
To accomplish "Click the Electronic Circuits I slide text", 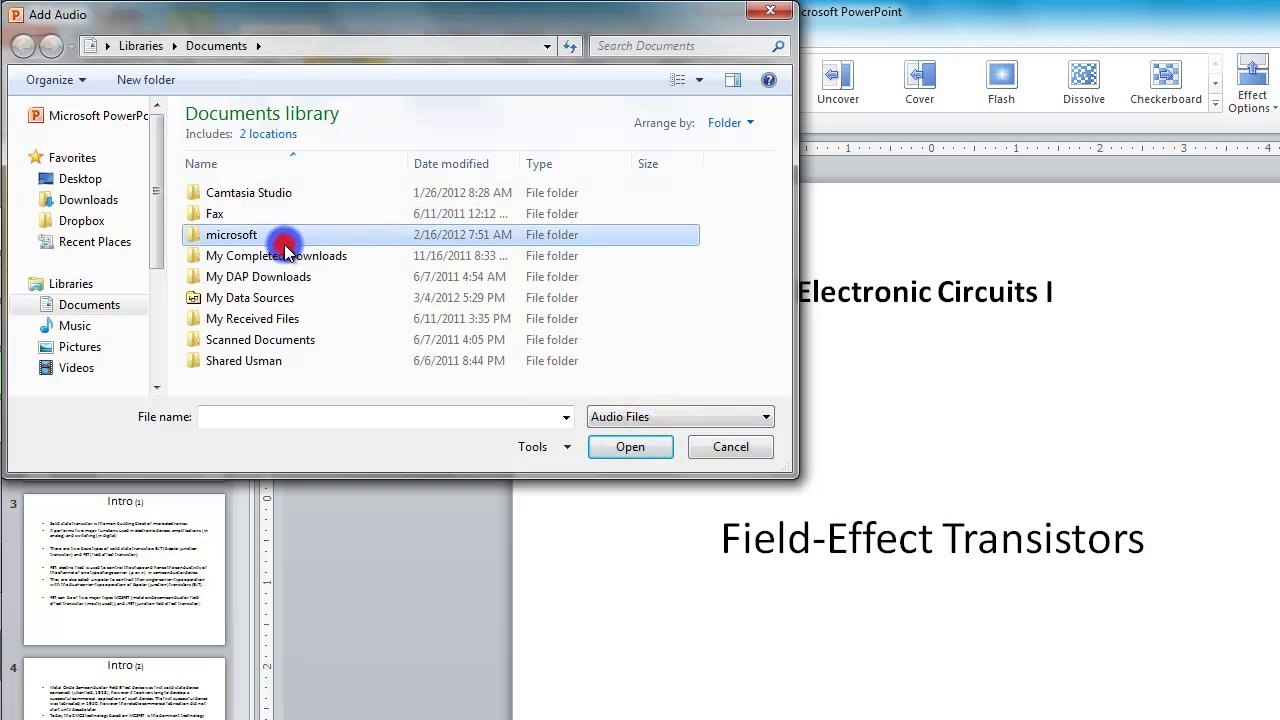I will 926,292.
